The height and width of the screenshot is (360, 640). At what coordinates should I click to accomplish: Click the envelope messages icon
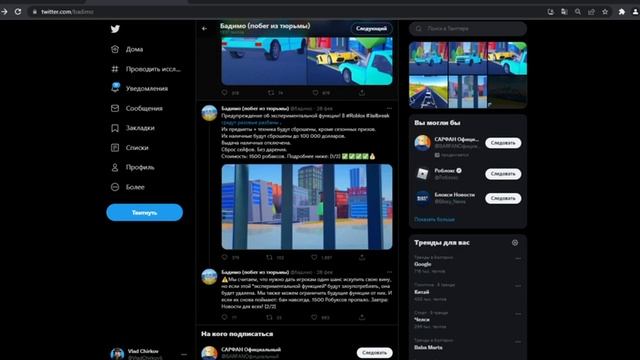[x=115, y=108]
